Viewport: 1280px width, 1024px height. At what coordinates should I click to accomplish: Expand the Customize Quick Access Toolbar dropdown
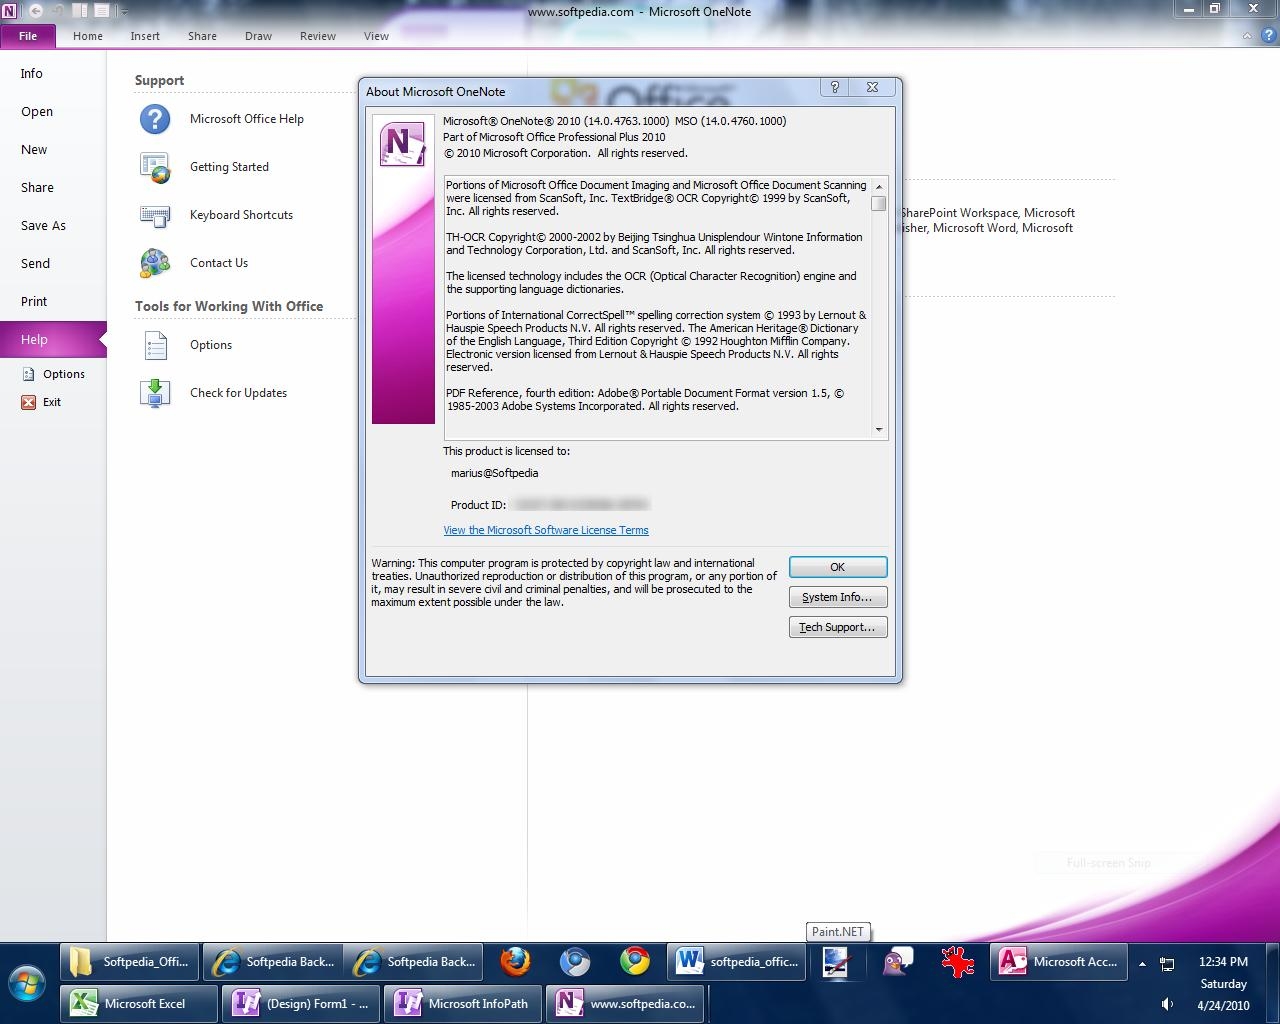point(124,12)
